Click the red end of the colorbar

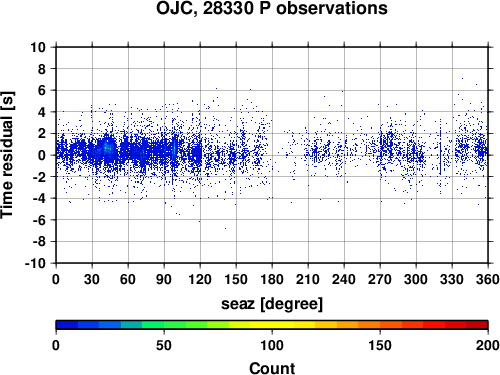[477, 325]
